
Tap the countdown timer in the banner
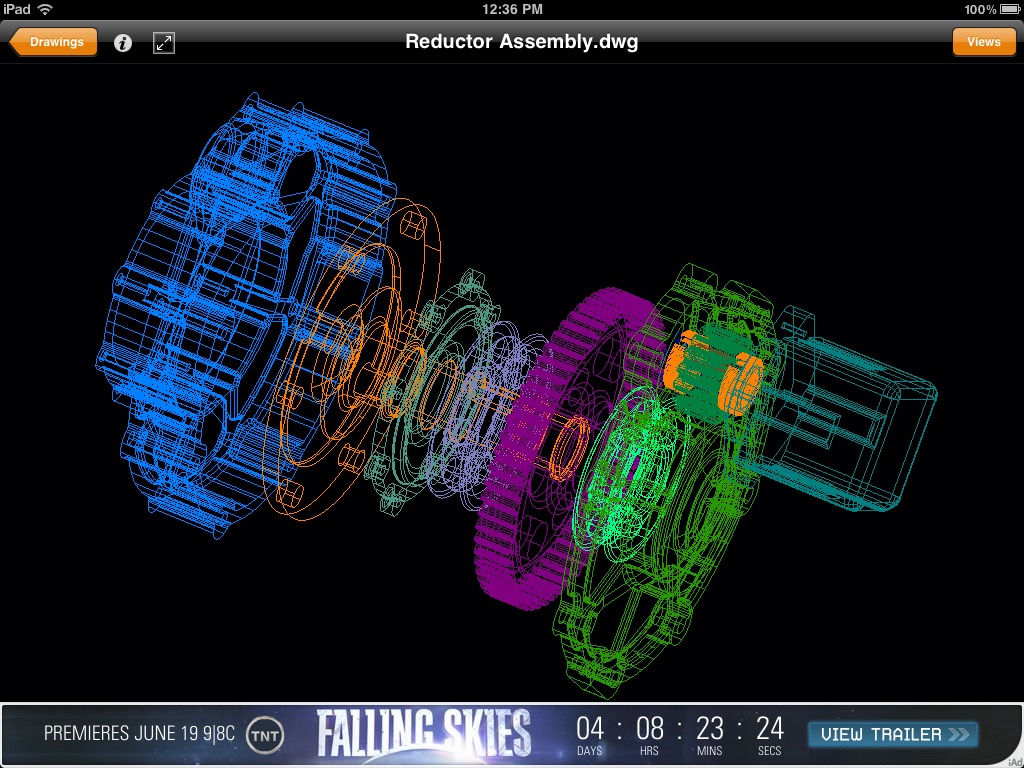[x=682, y=733]
